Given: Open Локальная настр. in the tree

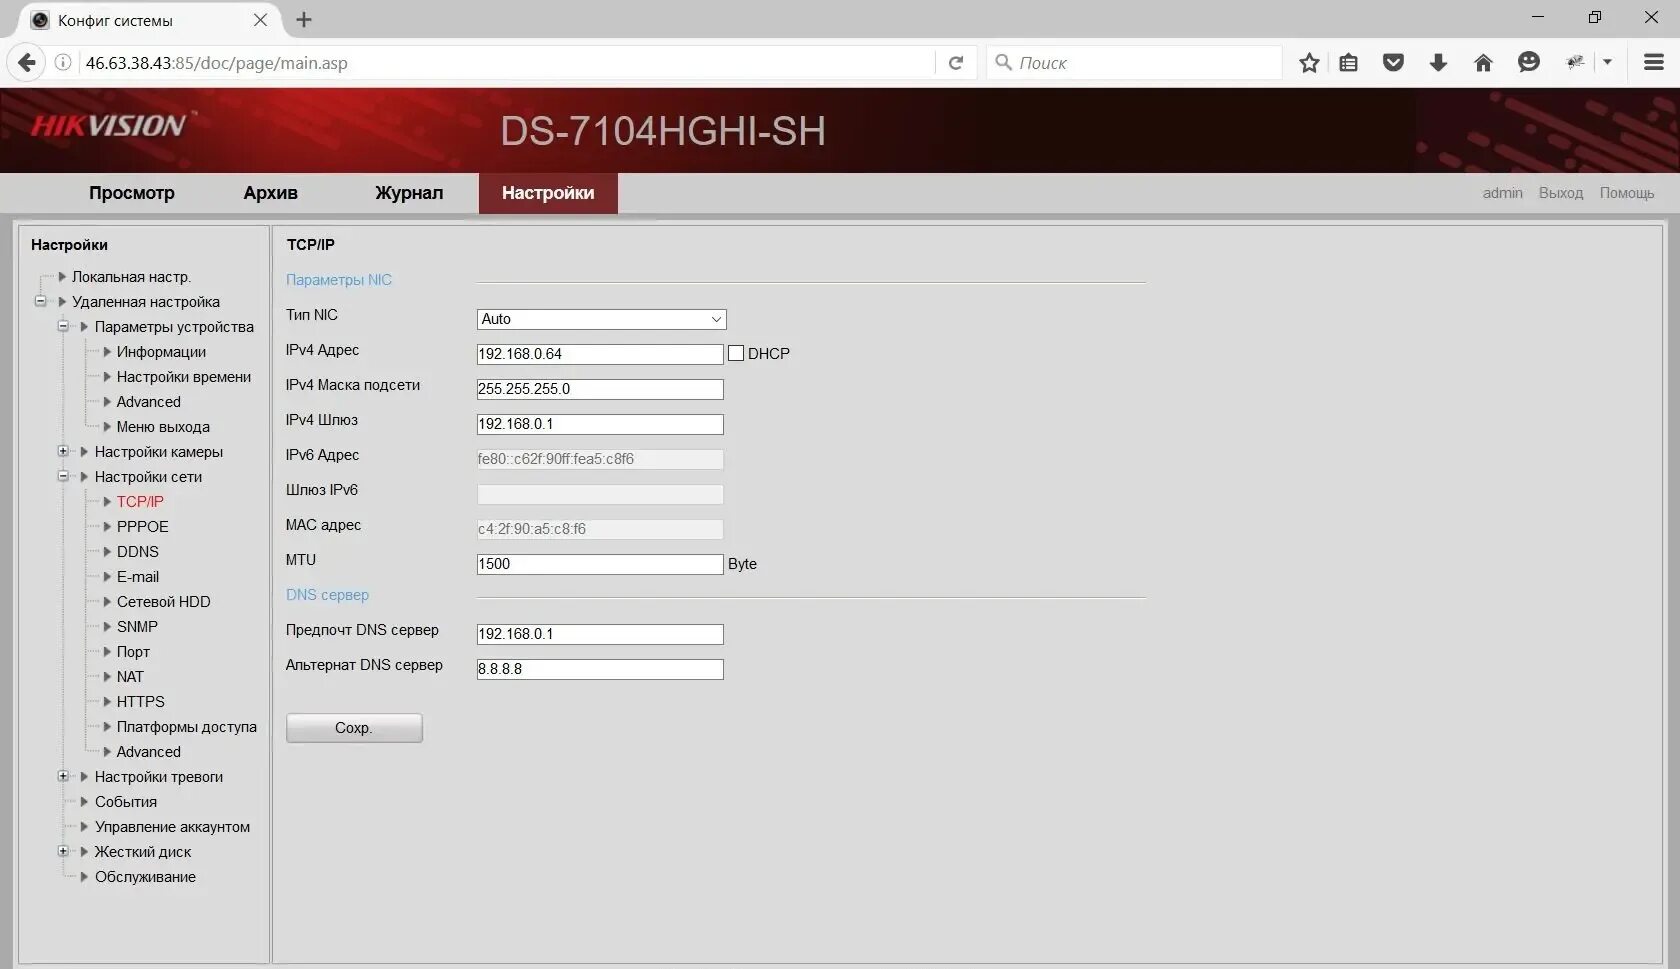Looking at the screenshot, I should tap(131, 277).
